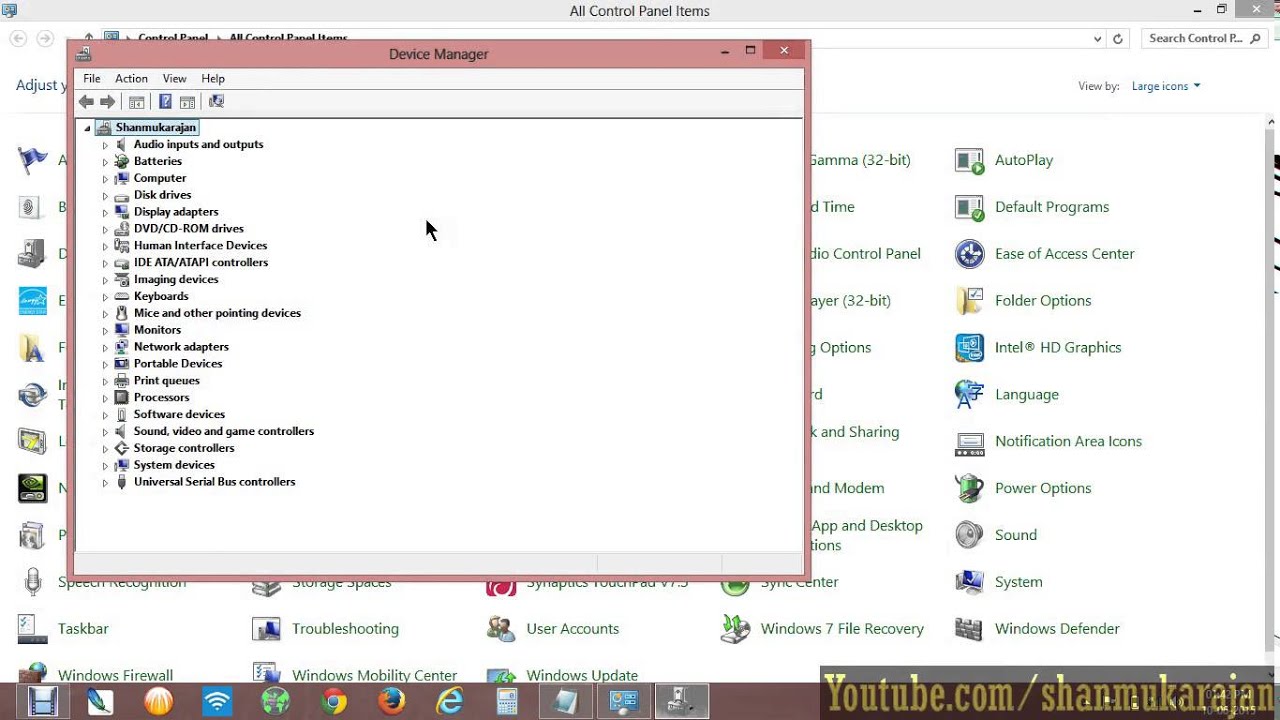The image size is (1280, 720).
Task: Click the Action Pane toolbar icon beside Help
Action: pyautogui.click(x=187, y=102)
